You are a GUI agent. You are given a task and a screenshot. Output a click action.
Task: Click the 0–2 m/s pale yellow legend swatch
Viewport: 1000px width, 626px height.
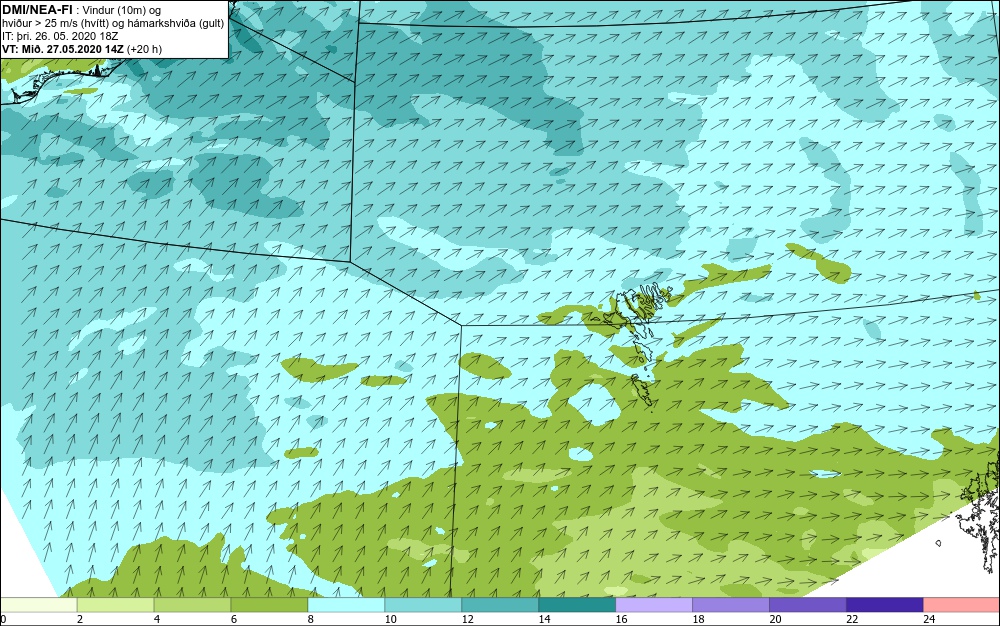pos(38,604)
